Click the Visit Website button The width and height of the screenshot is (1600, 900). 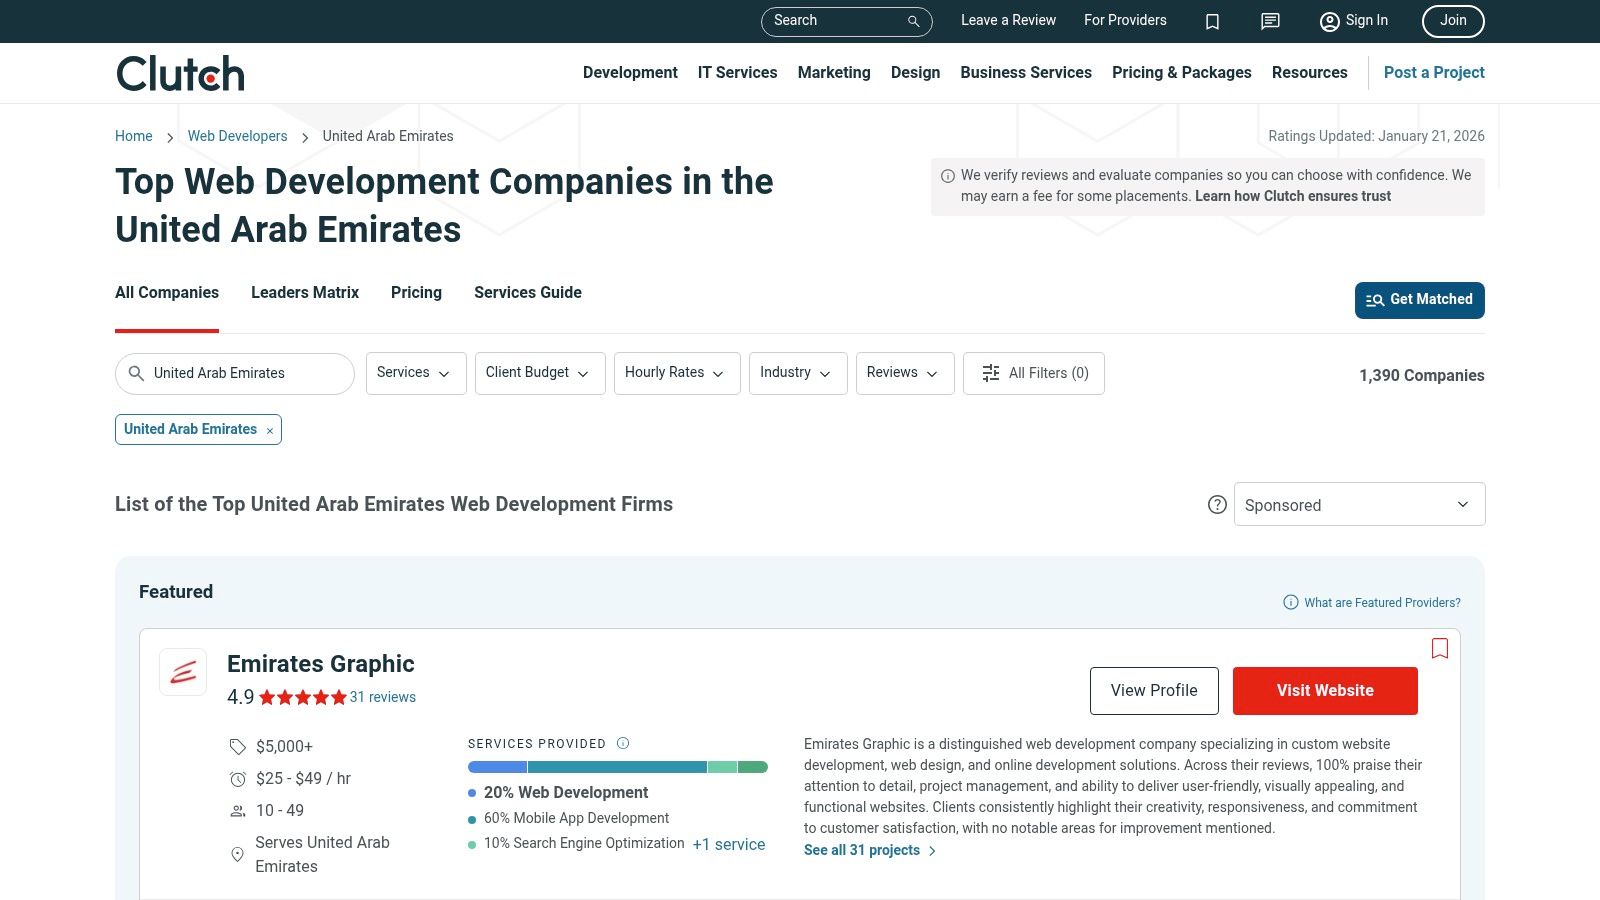pyautogui.click(x=1325, y=690)
